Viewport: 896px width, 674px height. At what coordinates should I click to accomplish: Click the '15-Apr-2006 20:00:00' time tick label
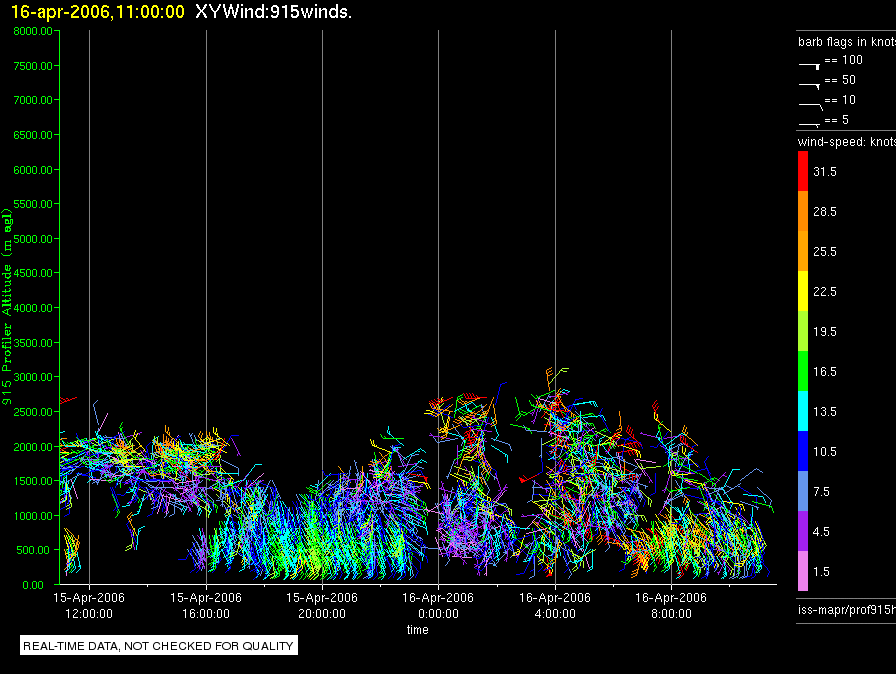coord(322,605)
